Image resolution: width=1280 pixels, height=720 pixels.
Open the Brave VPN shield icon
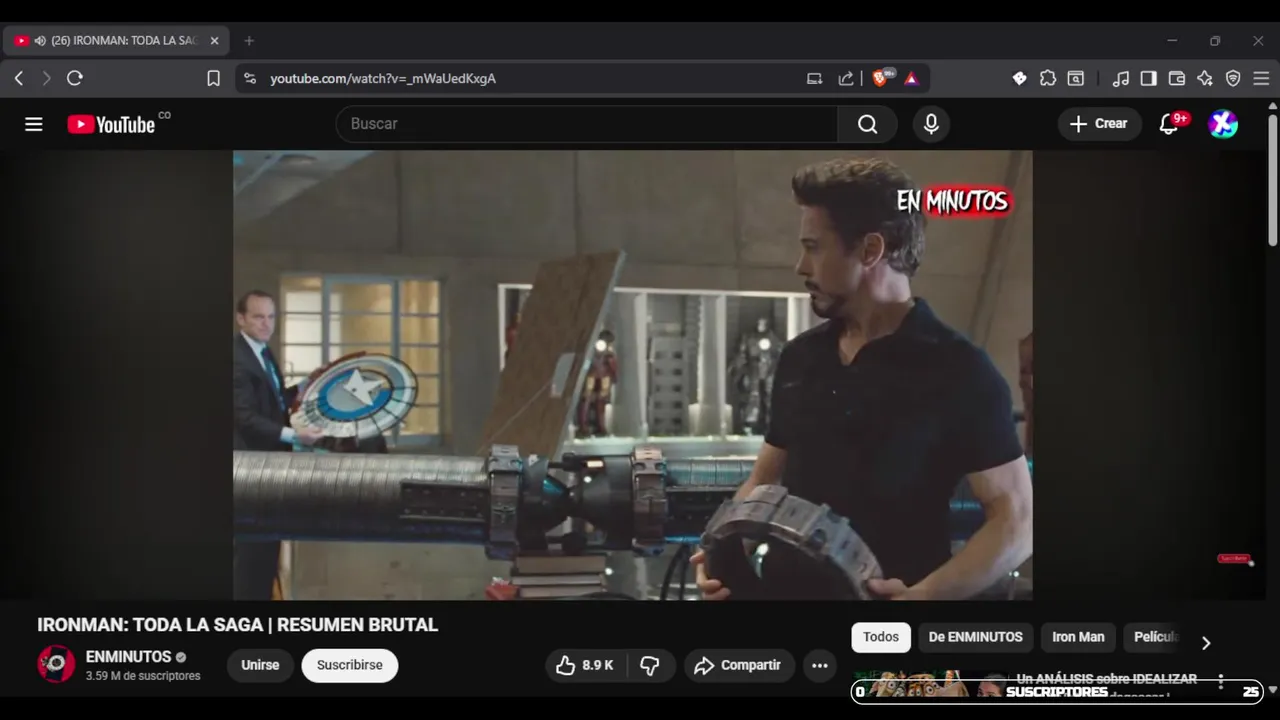pos(1233,78)
